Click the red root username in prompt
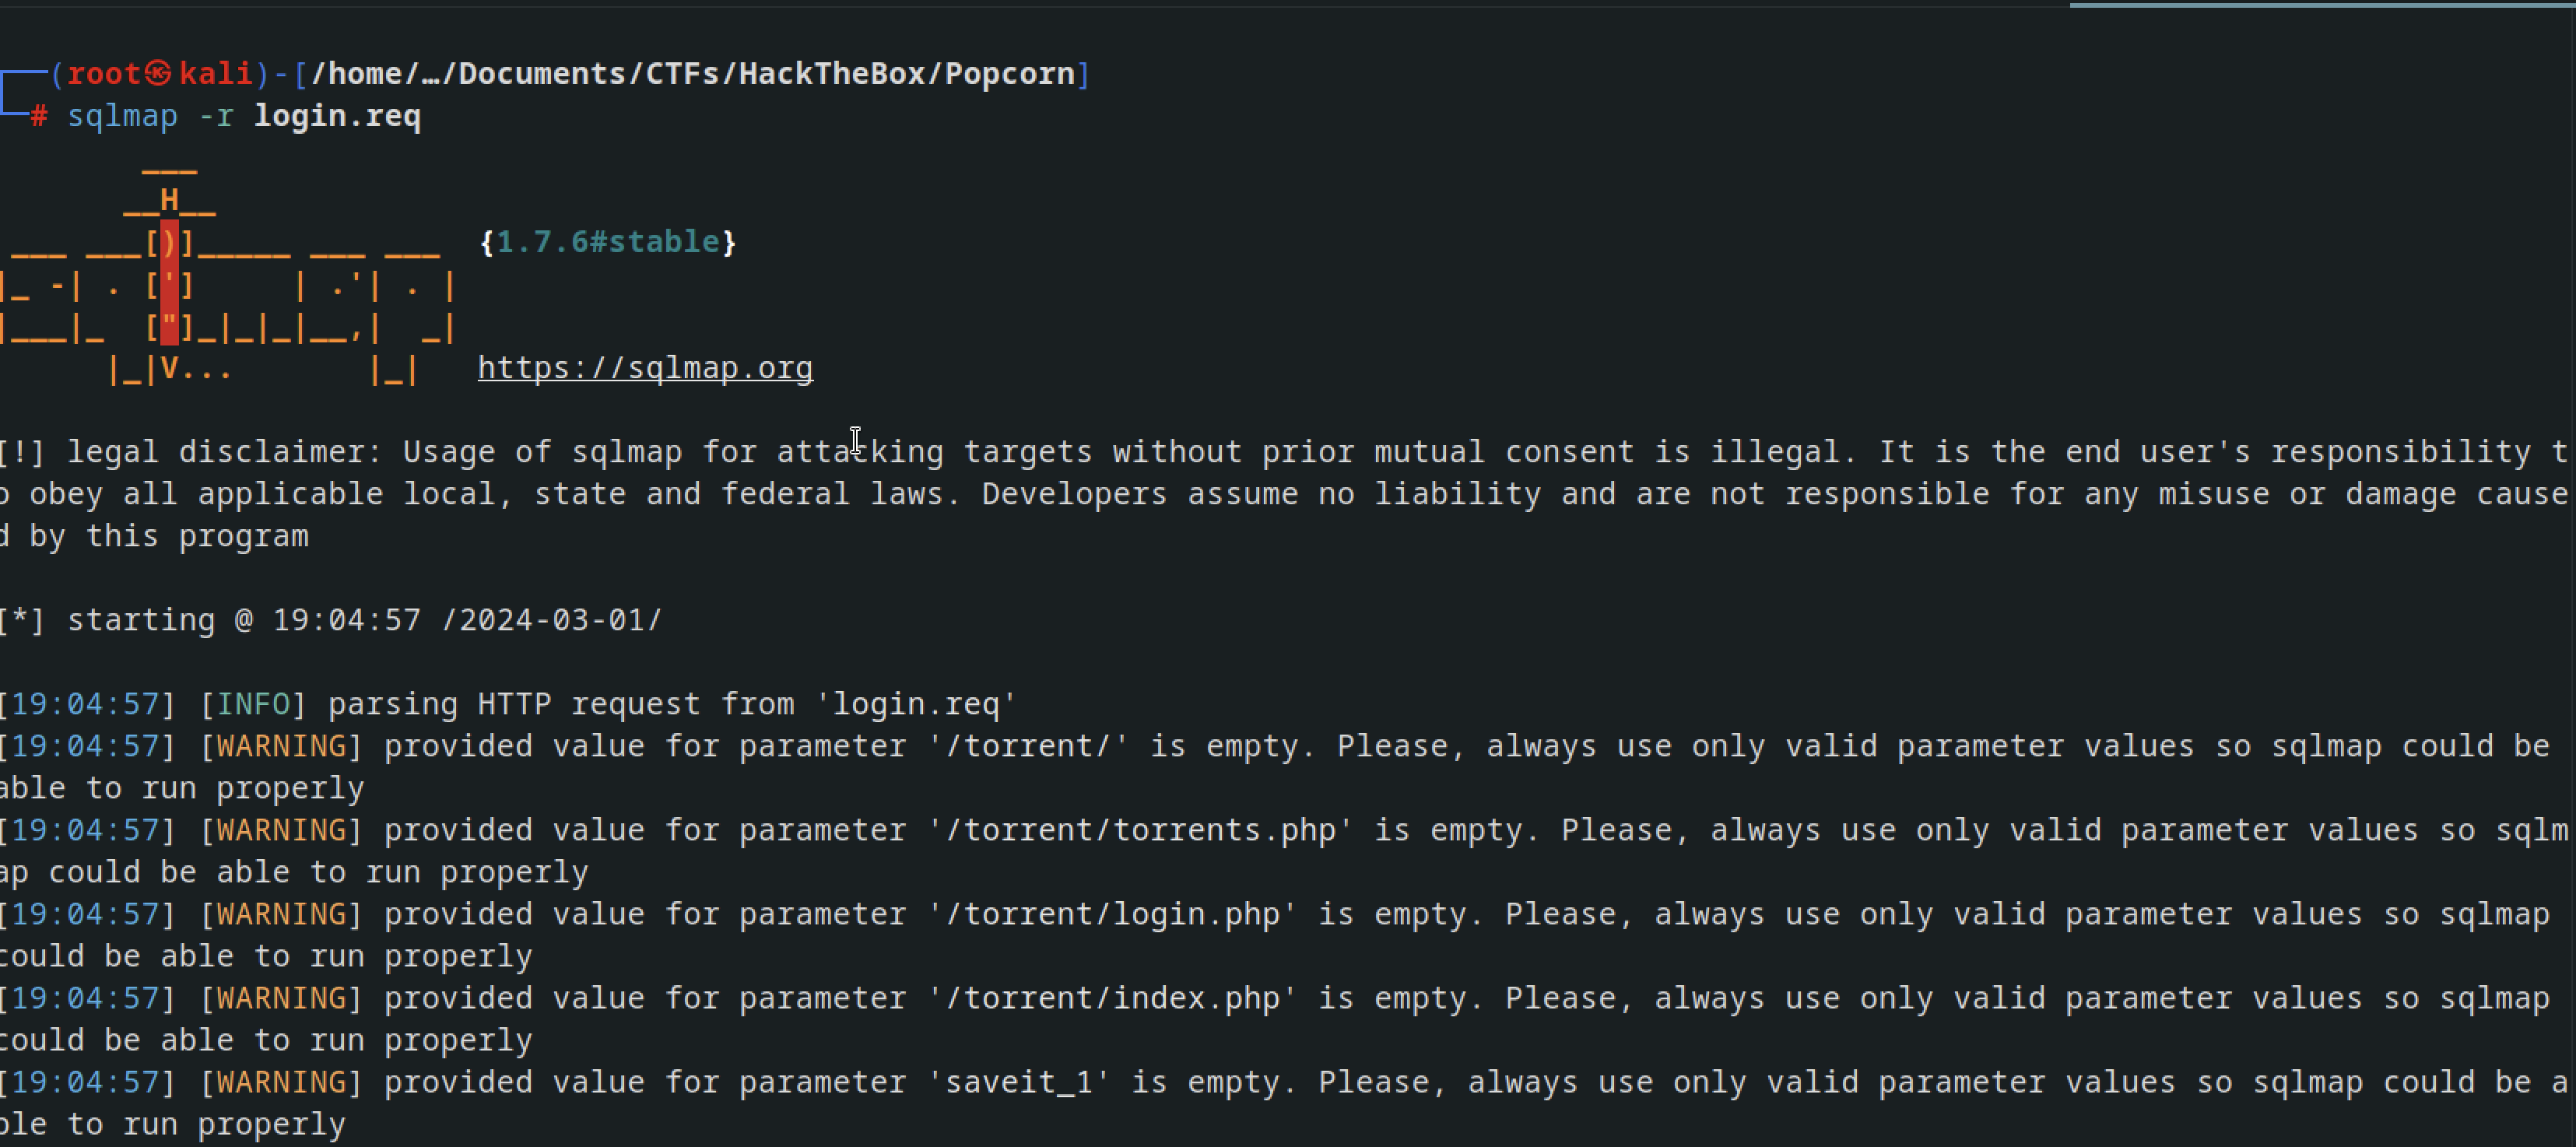This screenshot has width=2576, height=1147. pos(104,73)
